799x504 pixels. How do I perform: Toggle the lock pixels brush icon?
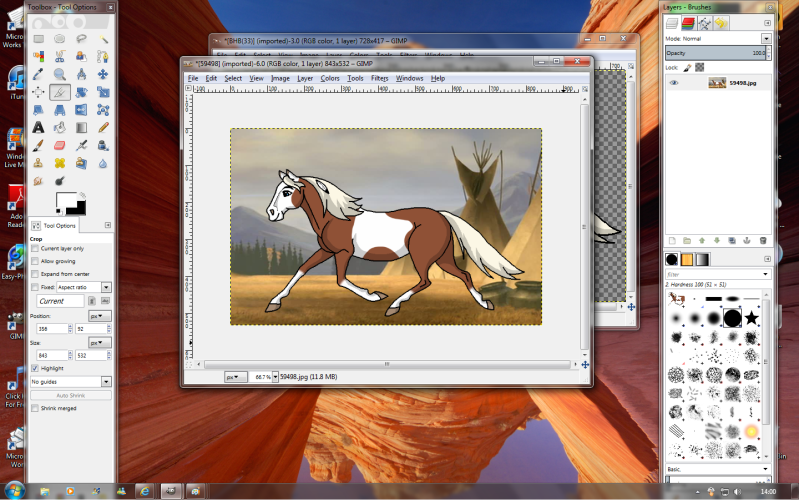pyautogui.click(x=688, y=67)
